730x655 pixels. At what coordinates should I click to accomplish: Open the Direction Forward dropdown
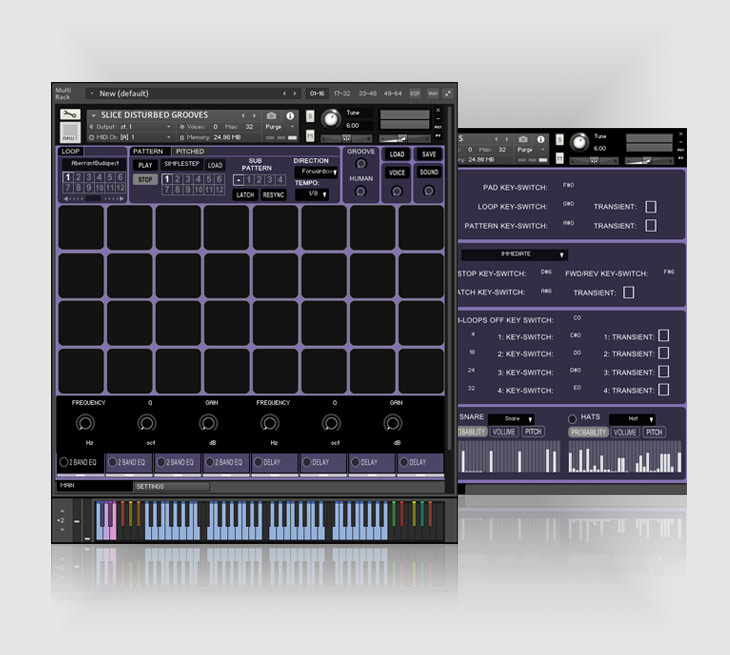tap(317, 172)
